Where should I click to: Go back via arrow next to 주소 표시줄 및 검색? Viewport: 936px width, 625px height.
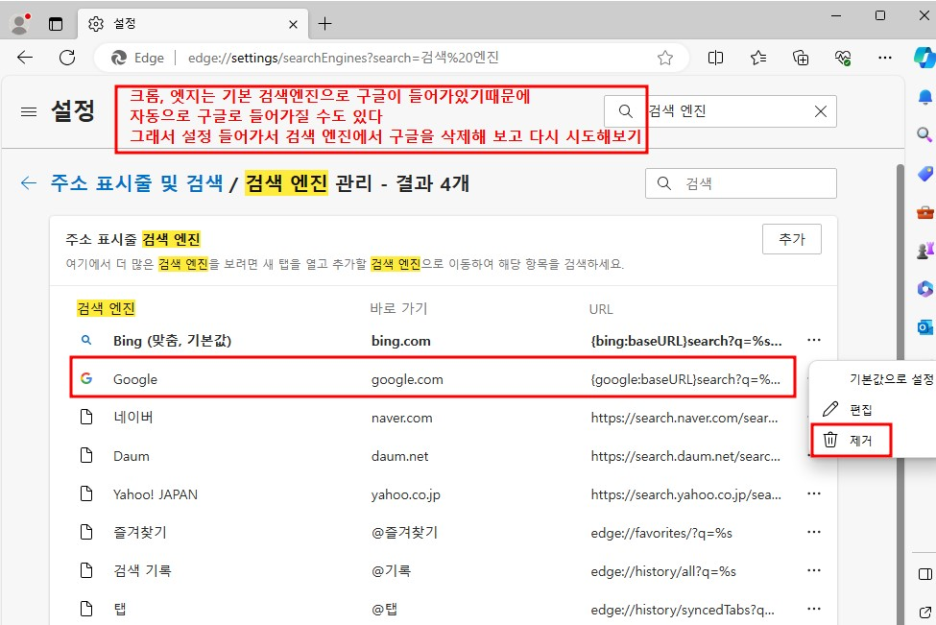pos(28,183)
